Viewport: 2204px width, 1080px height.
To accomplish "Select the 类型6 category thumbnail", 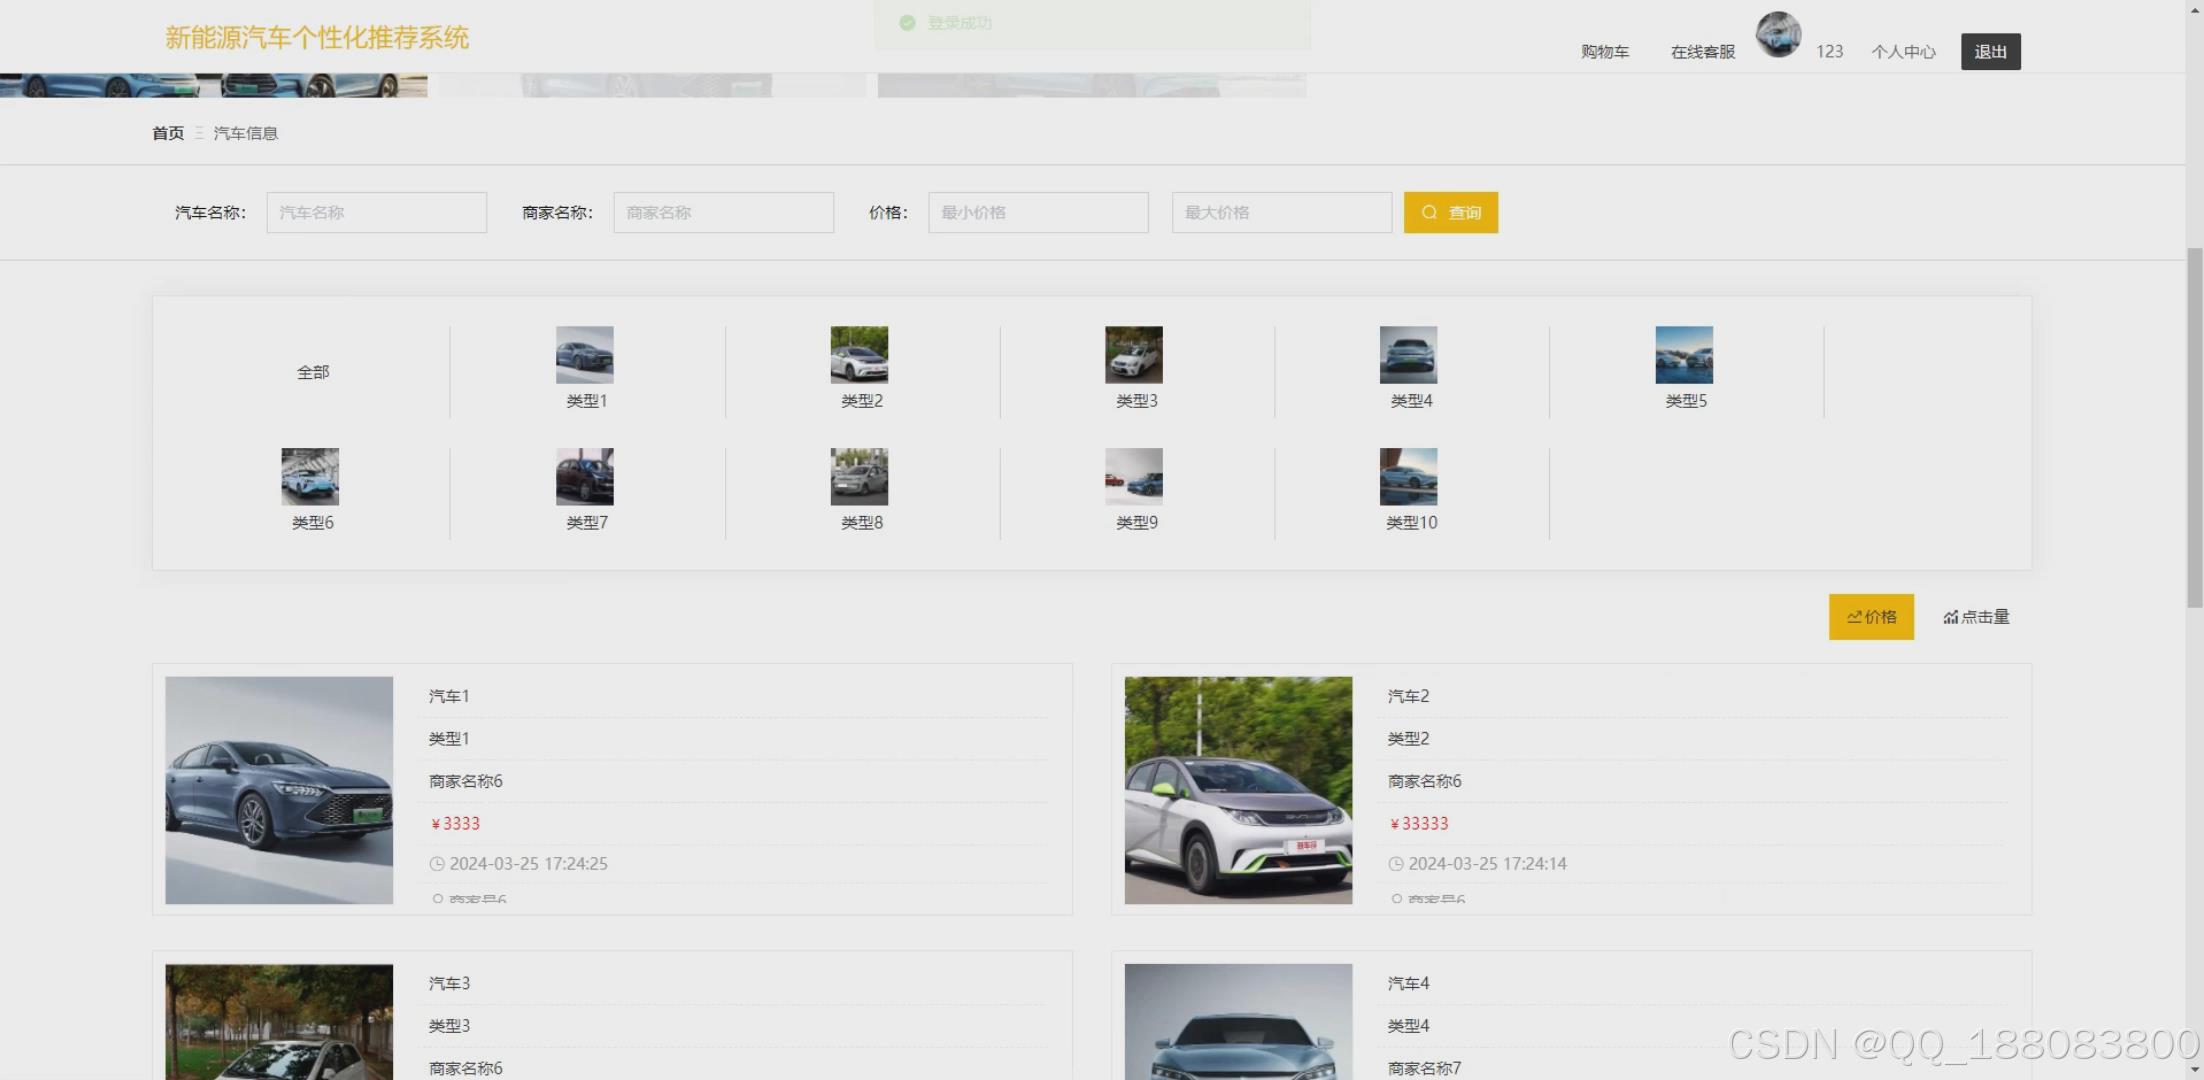I will pyautogui.click(x=310, y=477).
